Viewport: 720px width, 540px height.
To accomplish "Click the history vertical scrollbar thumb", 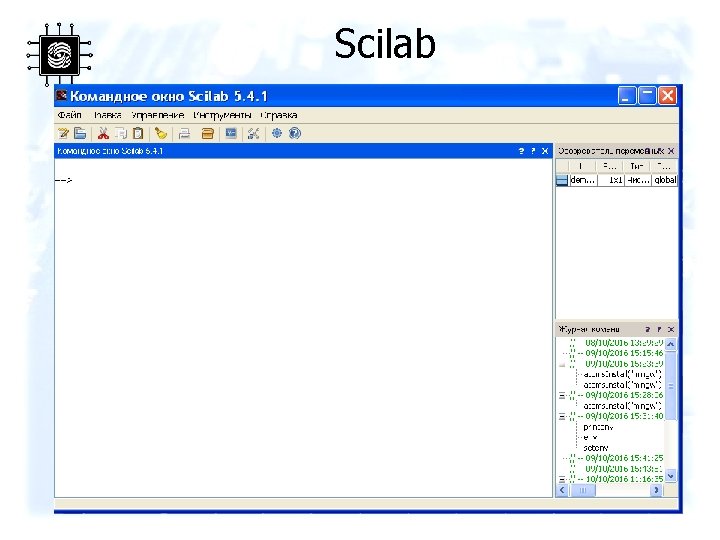I will pyautogui.click(x=671, y=386).
